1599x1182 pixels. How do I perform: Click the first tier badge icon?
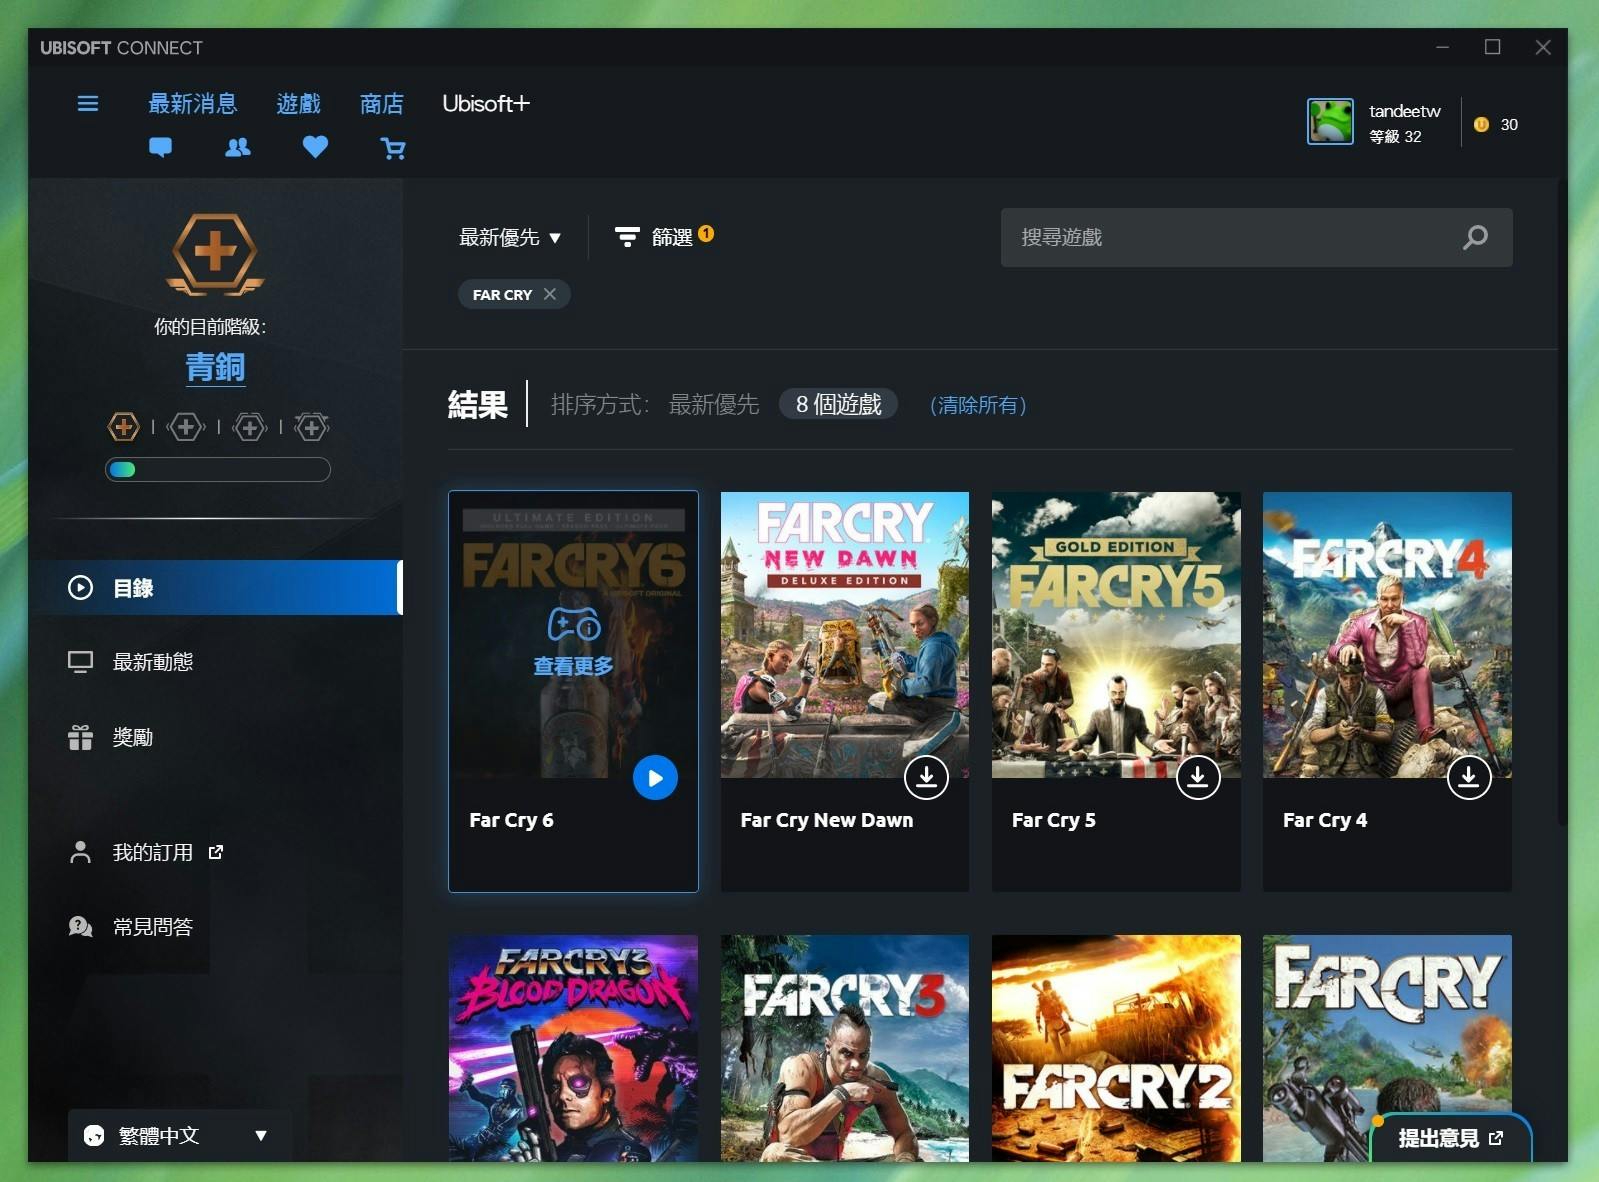[123, 427]
